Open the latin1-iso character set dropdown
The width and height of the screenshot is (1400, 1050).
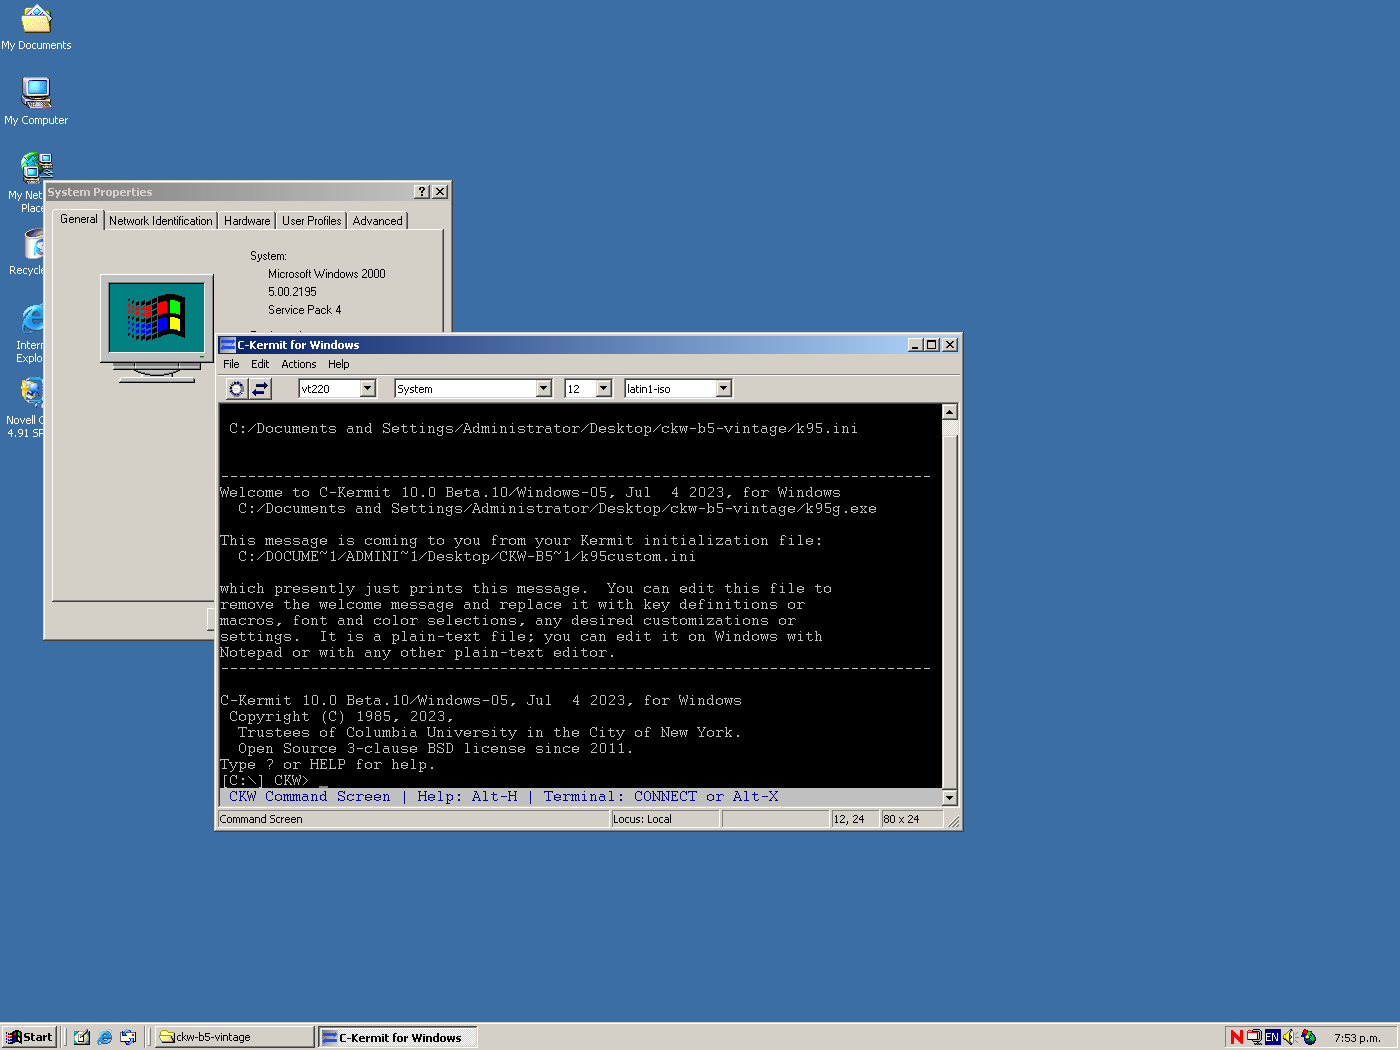click(x=724, y=389)
